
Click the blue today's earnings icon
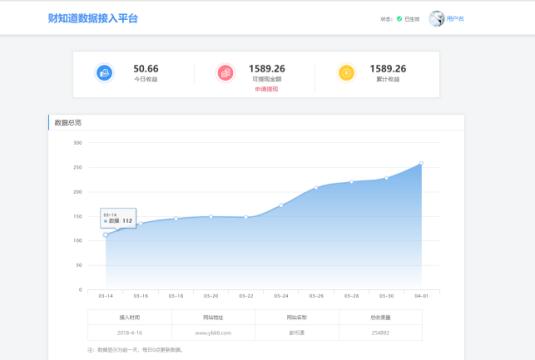click(104, 73)
